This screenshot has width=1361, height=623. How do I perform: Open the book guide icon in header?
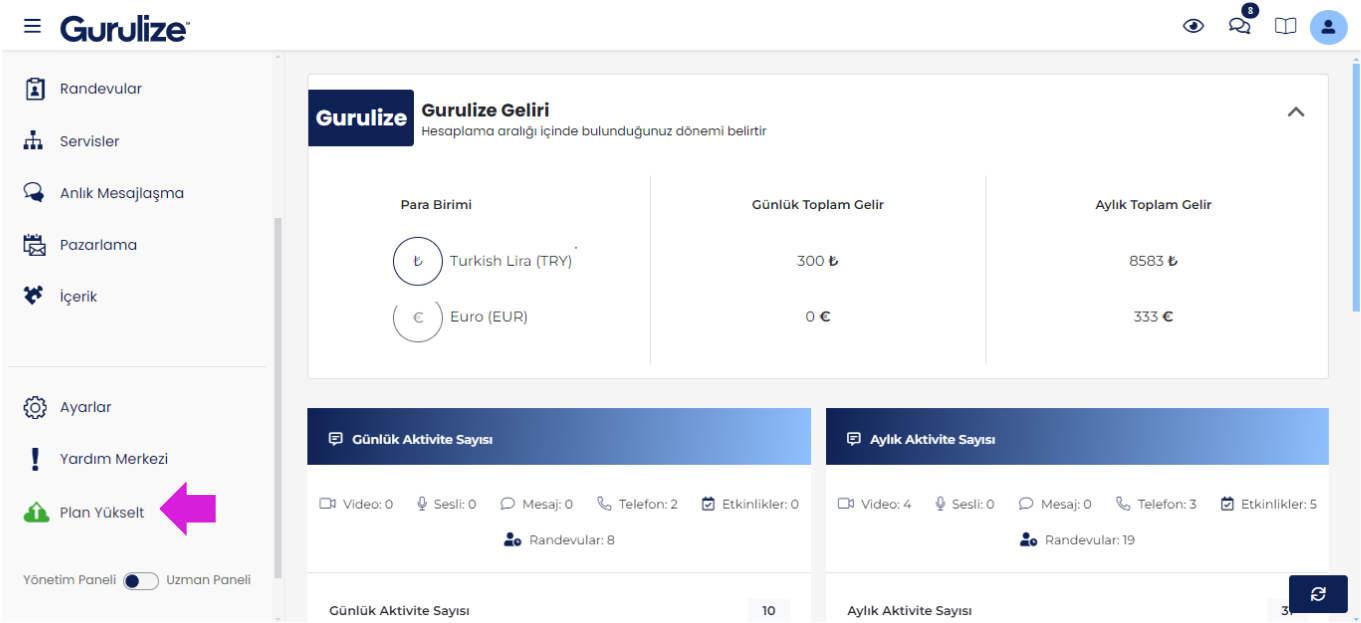click(1285, 27)
